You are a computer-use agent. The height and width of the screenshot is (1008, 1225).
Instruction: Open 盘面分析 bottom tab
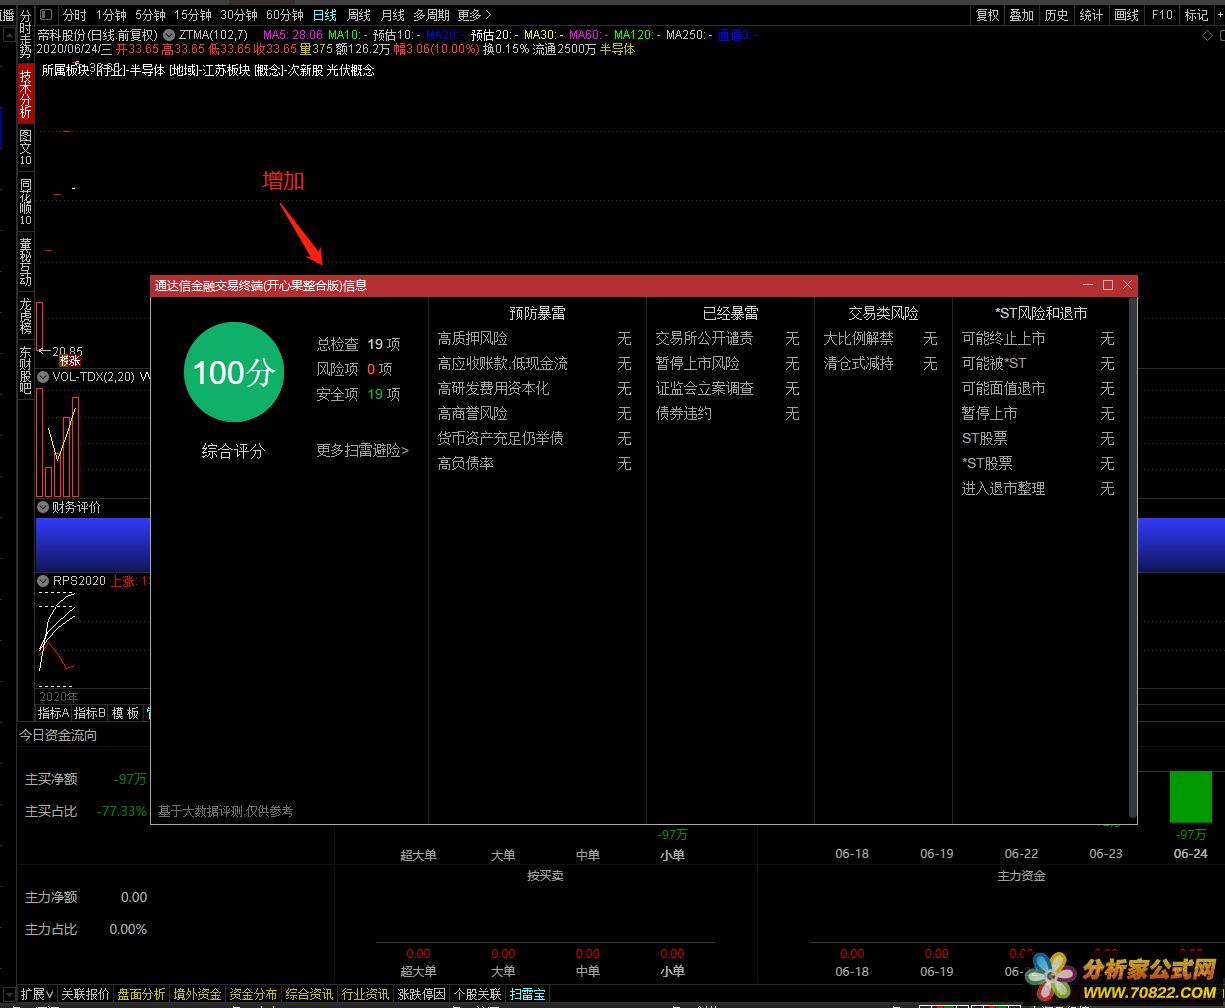(141, 994)
